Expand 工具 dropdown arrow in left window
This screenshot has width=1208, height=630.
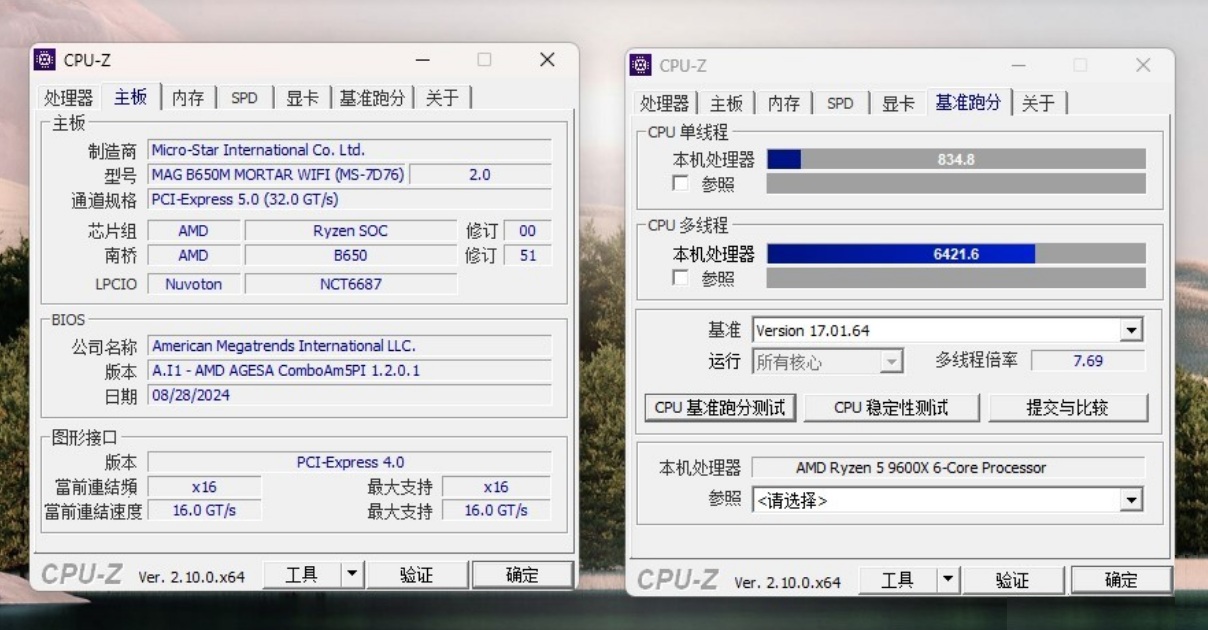point(352,574)
